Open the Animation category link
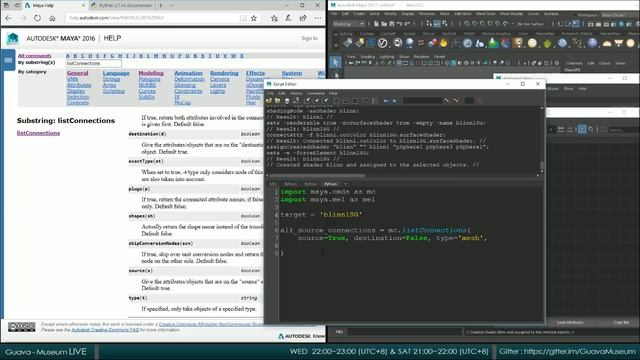 pyautogui.click(x=189, y=73)
